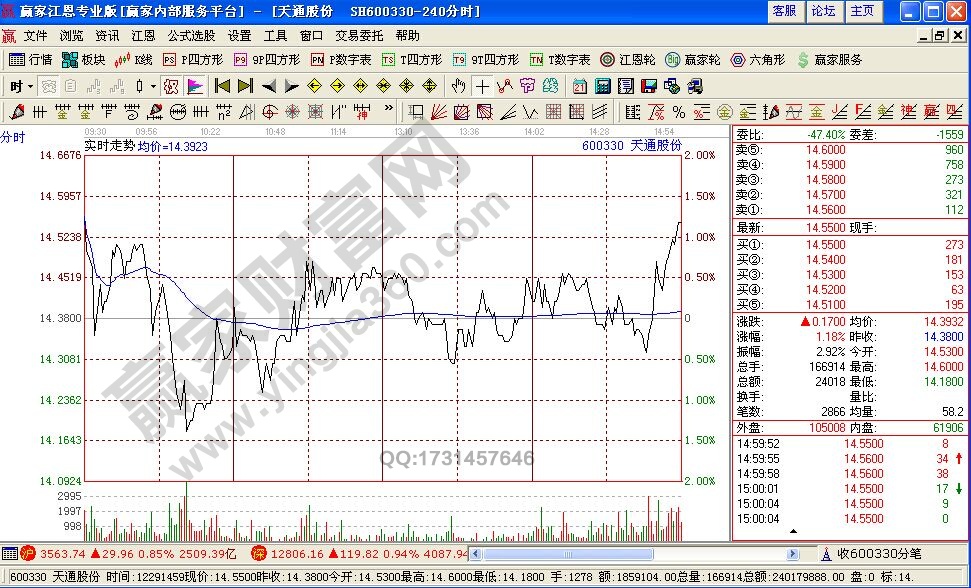Screen dimensions: 971x588
Task: Open the candlestick style dropdown arrow
Action: [154, 86]
